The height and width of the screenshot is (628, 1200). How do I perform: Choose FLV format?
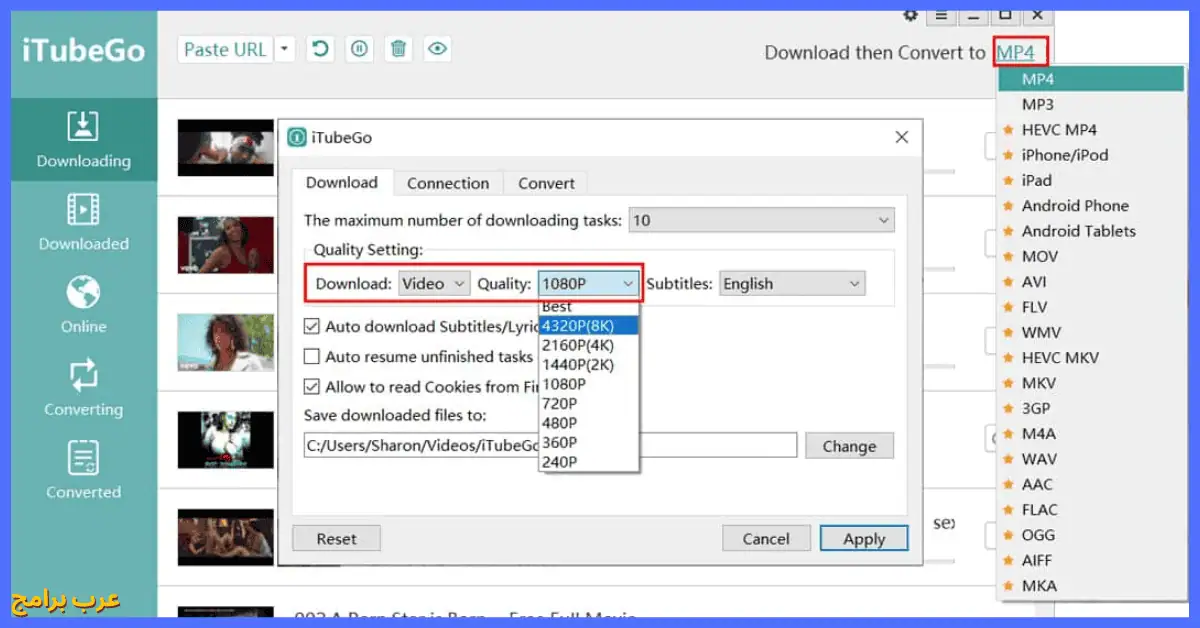click(x=1090, y=307)
